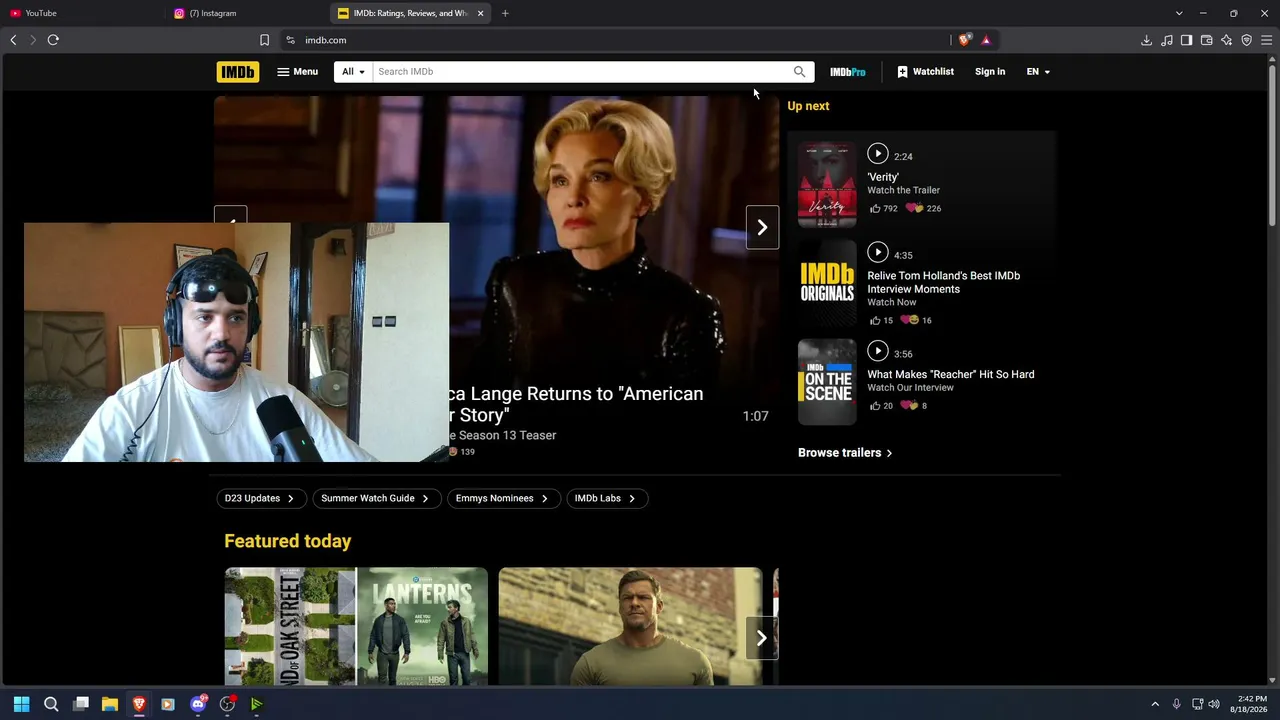1280x720 pixels.
Task: Click 'Relive Tom Holland's Best IMDb Interview Moments' title
Action: point(944,283)
